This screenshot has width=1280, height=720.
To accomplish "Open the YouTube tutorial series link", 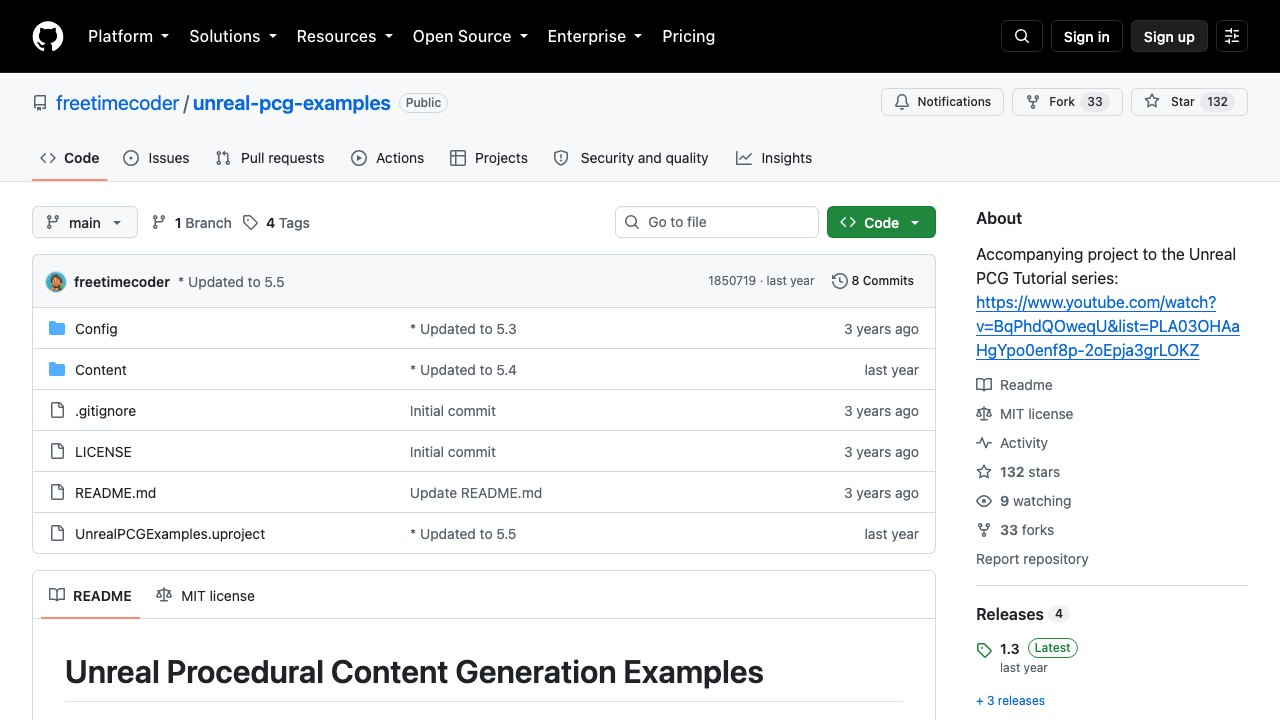I will click(x=1108, y=326).
